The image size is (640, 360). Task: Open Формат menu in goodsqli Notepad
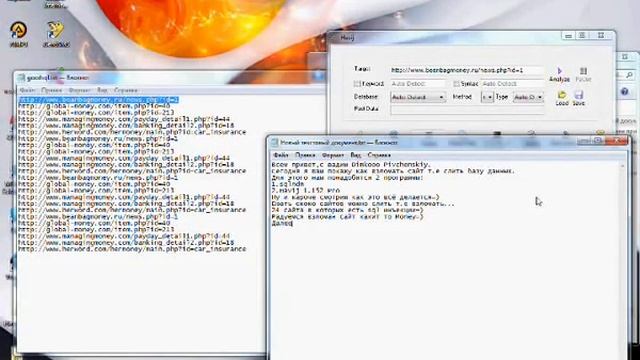pos(79,90)
